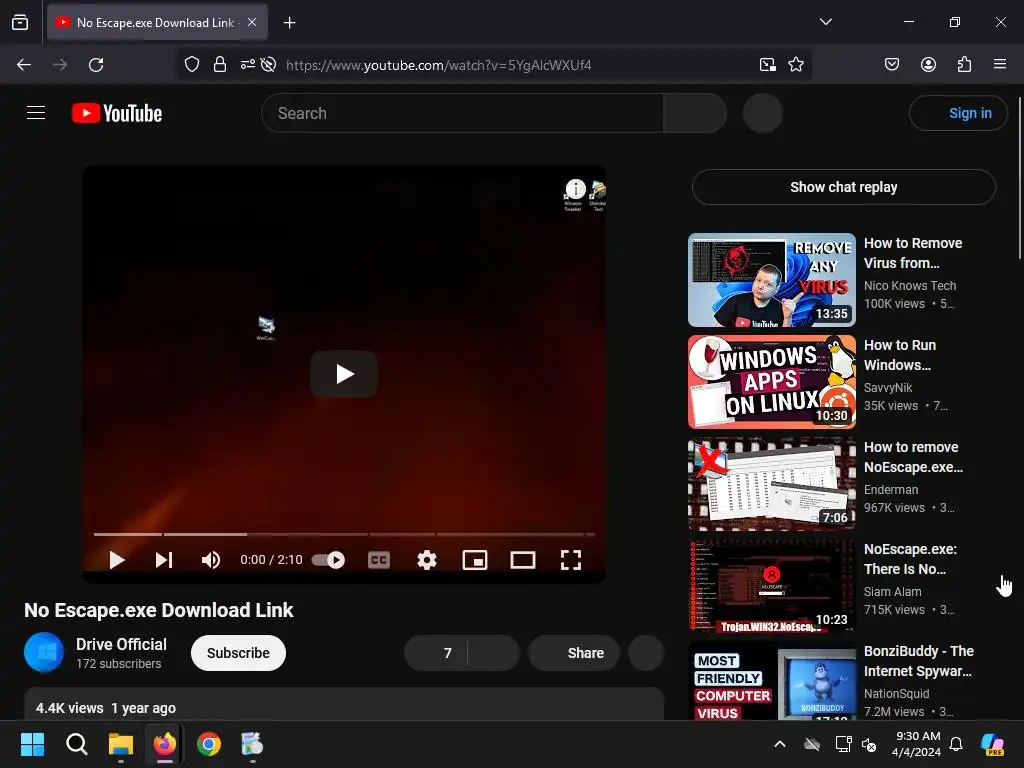Screen dimensions: 1024x768
Task: Open Firefox View recent browsing
Action: [20, 23]
